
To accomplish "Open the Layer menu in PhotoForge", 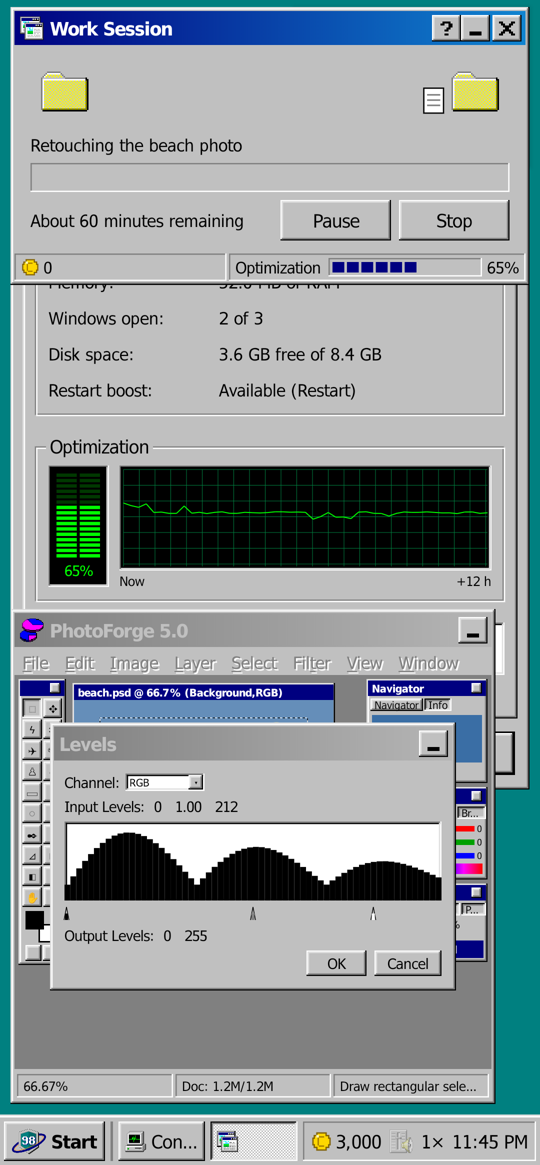I will pyautogui.click(x=195, y=663).
